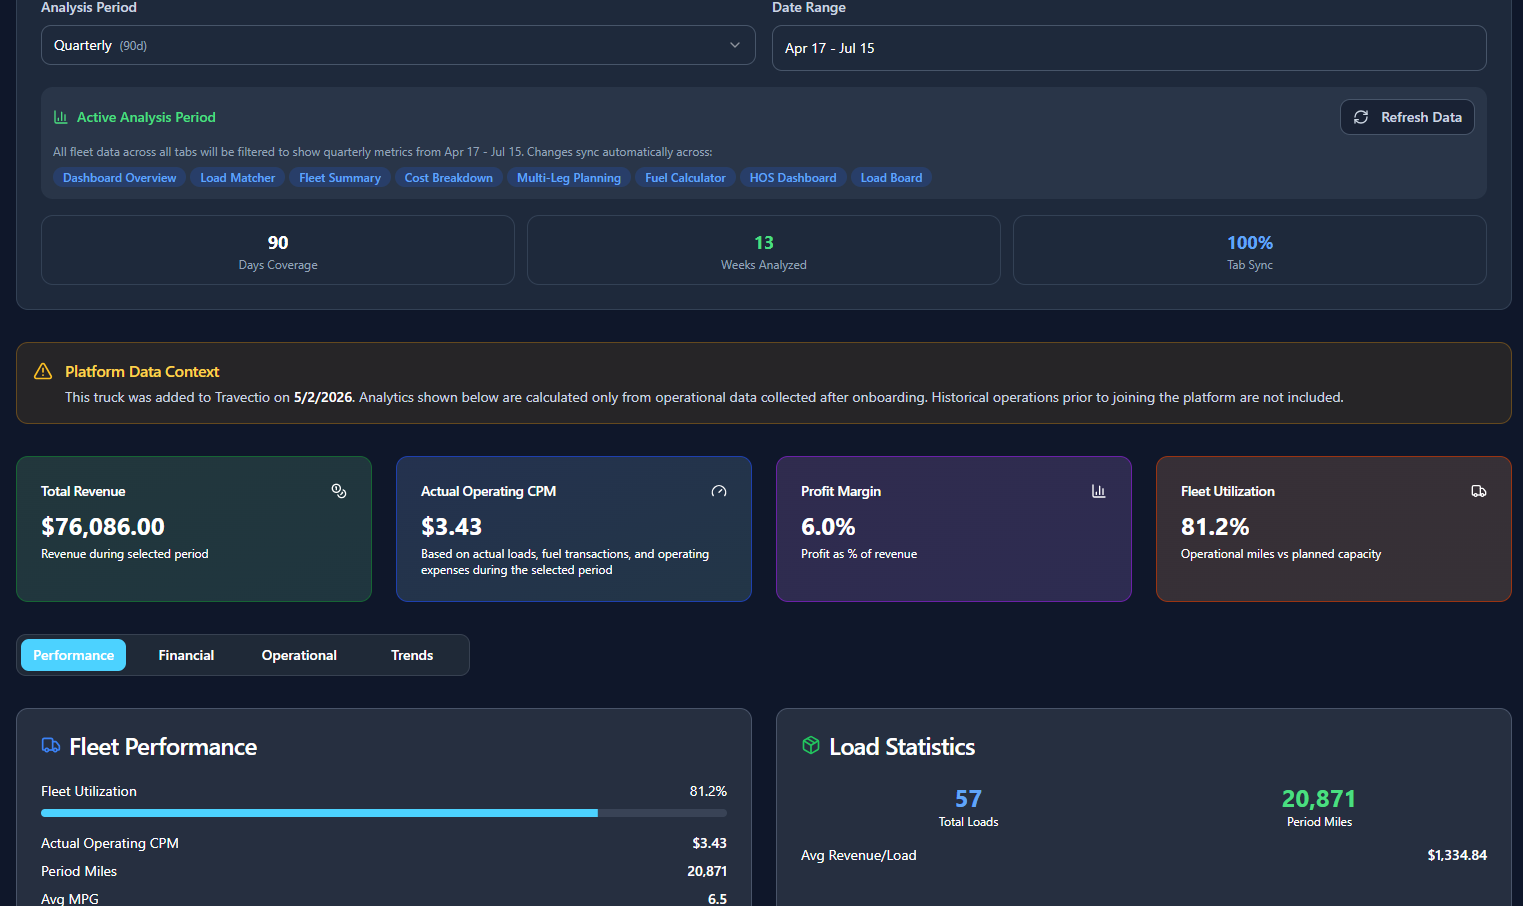The image size is (1523, 906).
Task: Click the $76,086.00 total revenue value
Action: click(x=103, y=527)
